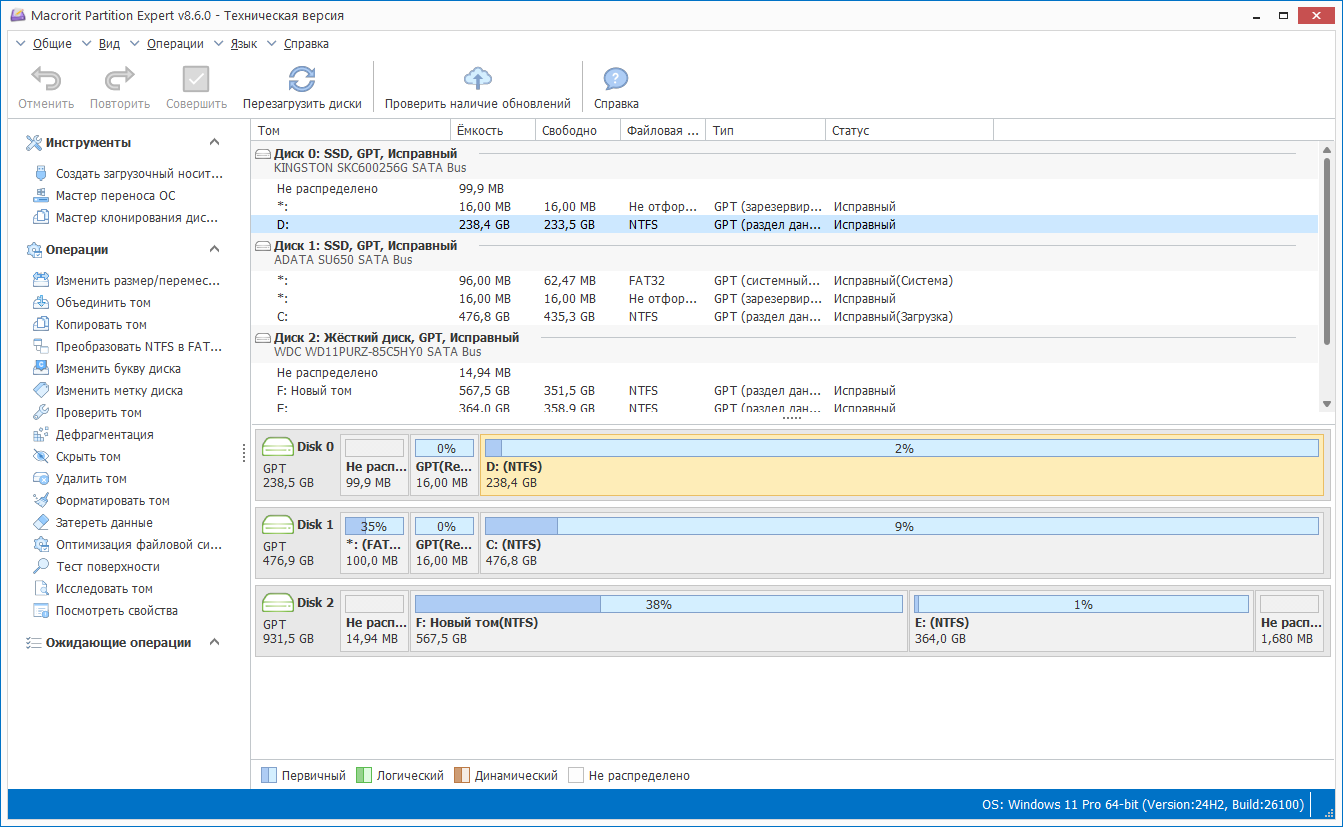Click the C: (NTFS) 9% usage bar
1343x827 pixels.
[x=901, y=526]
